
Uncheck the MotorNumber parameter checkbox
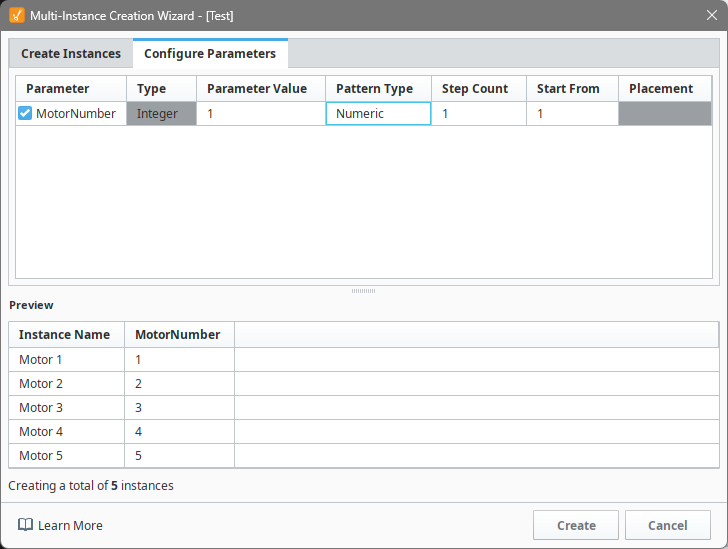25,114
